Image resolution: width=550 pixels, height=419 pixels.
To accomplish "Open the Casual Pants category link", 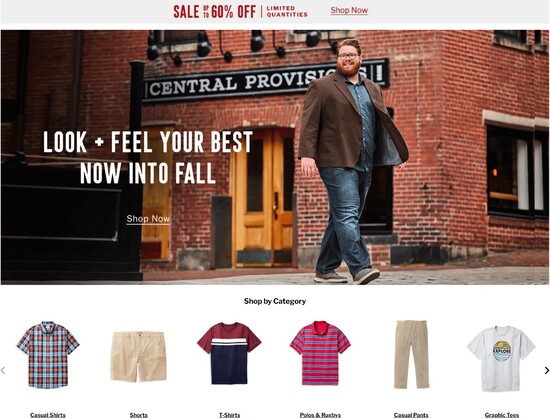I will (411, 415).
